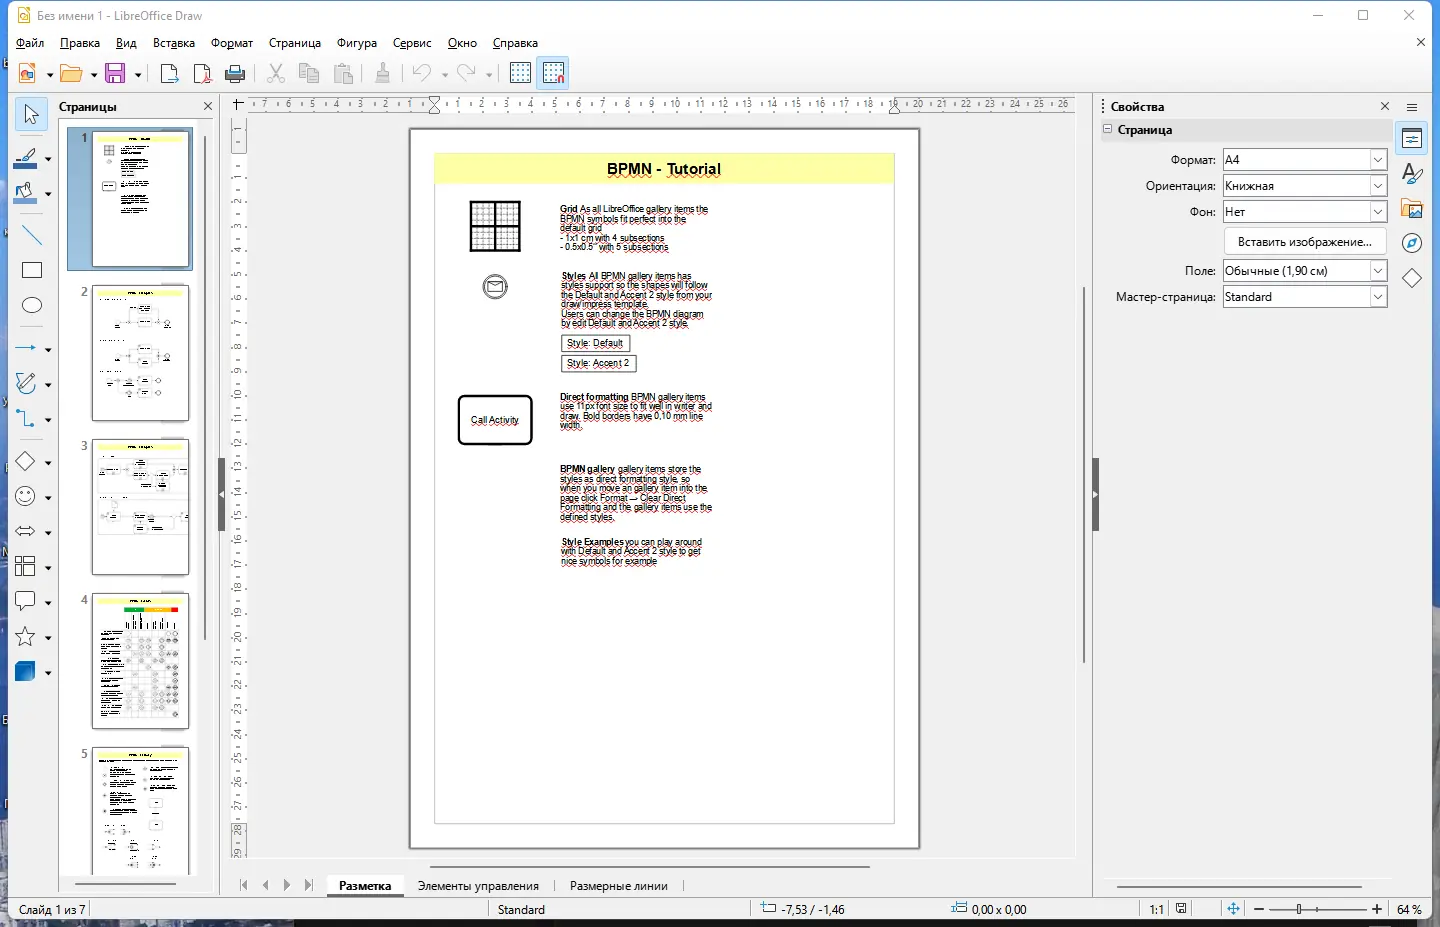The image size is (1440, 927).
Task: Select the 3D Objects cube tool
Action: 26,672
